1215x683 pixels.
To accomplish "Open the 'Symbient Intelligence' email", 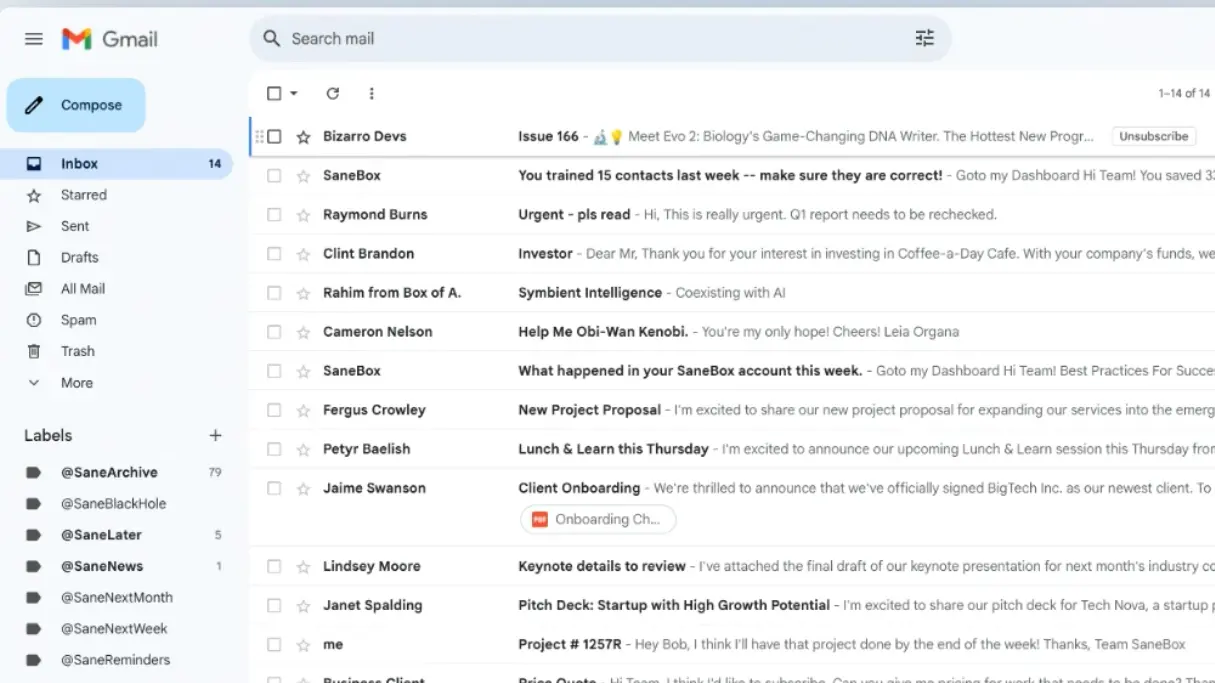I will pos(731,292).
